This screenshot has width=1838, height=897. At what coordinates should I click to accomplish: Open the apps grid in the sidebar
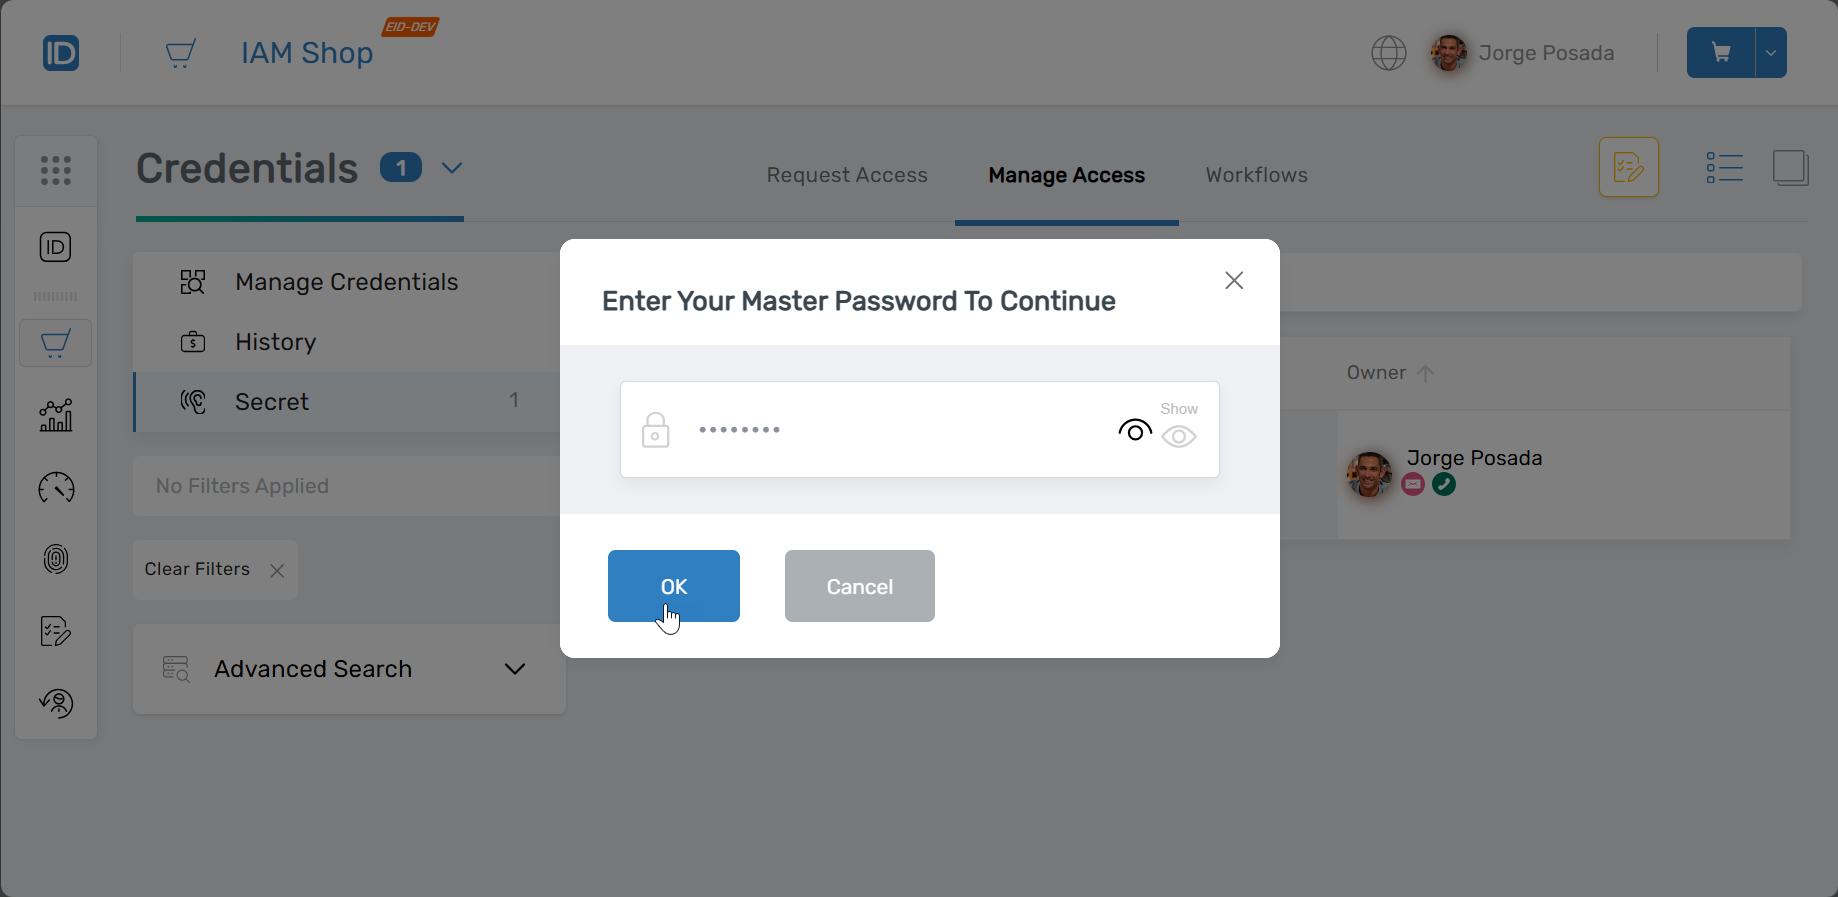click(x=55, y=170)
